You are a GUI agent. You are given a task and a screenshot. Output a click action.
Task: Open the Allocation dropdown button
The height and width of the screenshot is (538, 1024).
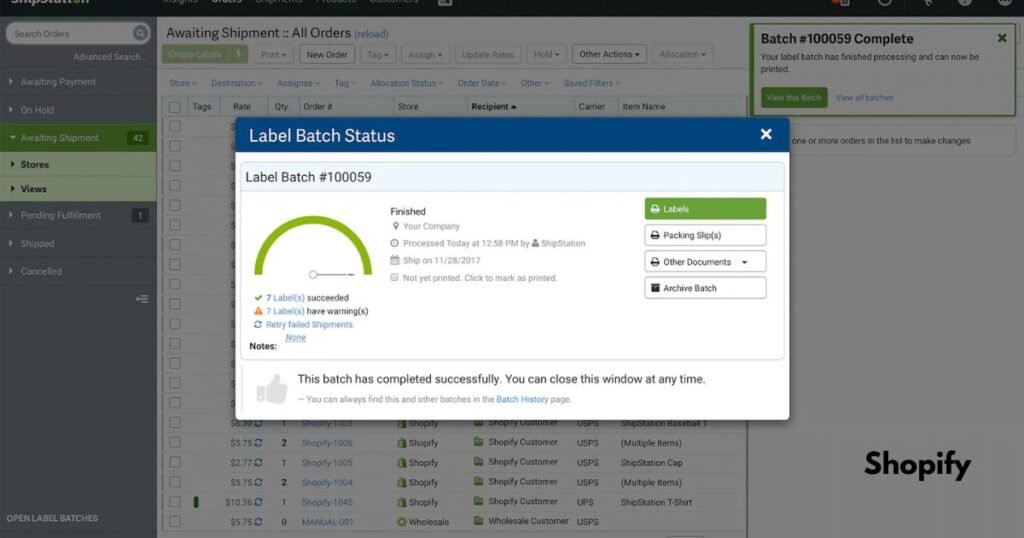coord(682,54)
